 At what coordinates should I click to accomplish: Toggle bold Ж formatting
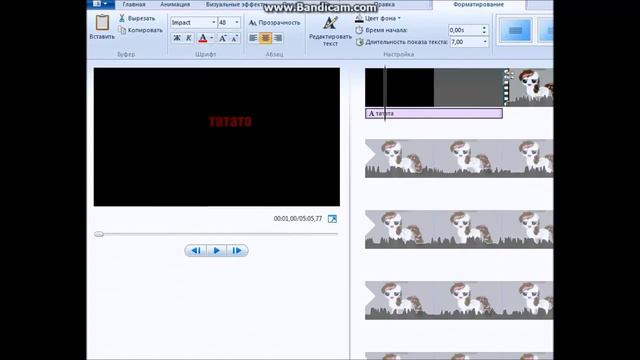[x=177, y=38]
